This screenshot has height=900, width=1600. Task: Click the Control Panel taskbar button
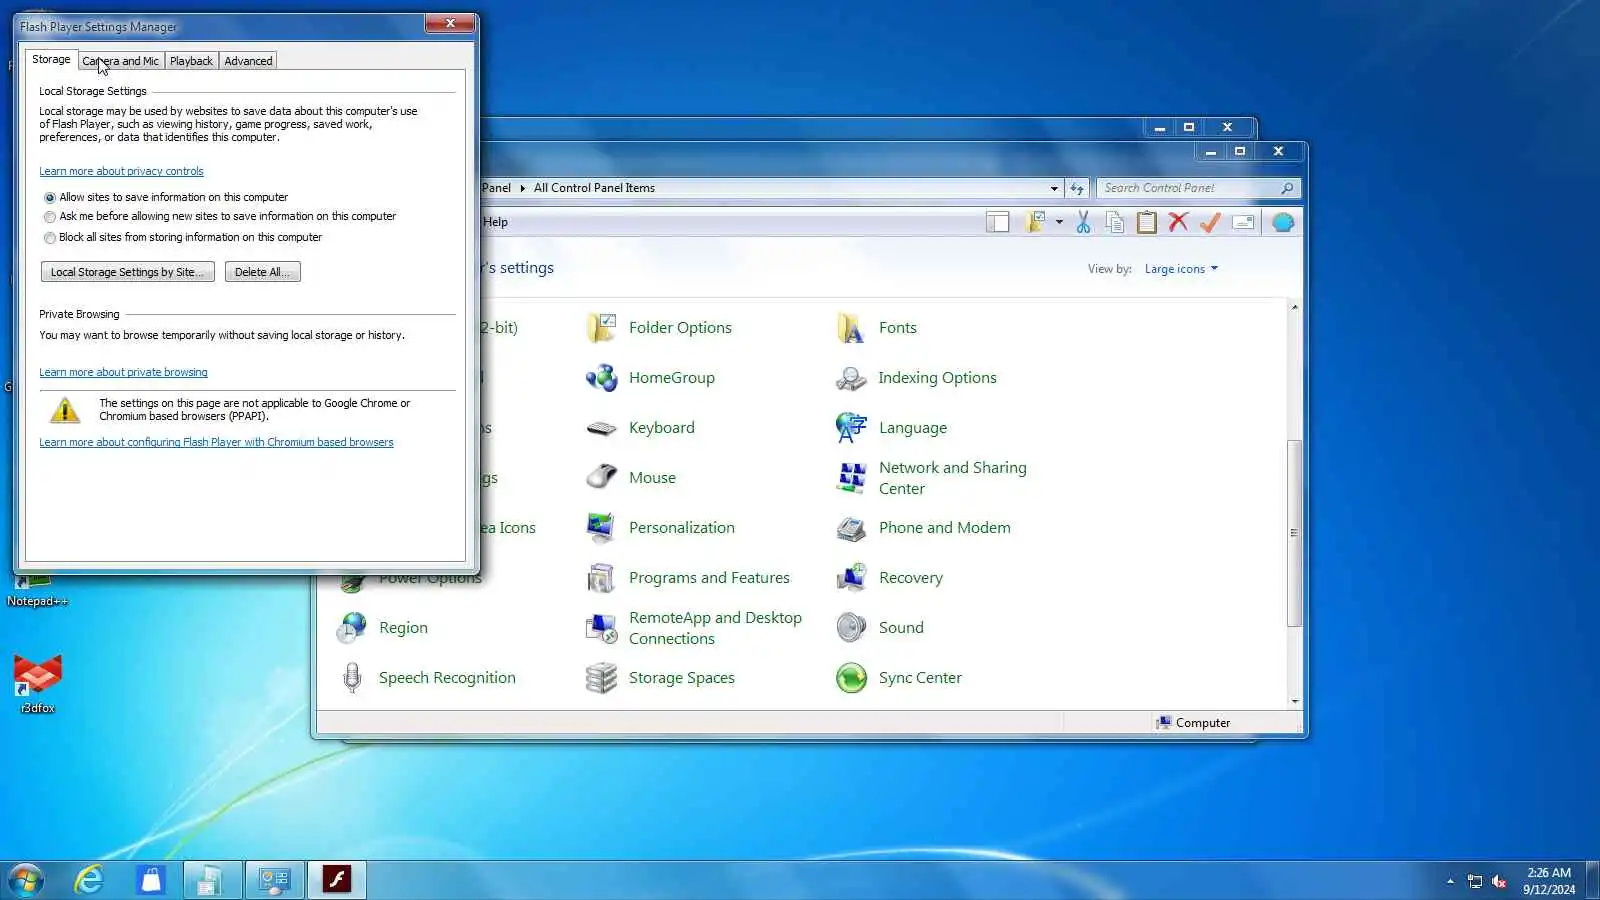tap(274, 880)
